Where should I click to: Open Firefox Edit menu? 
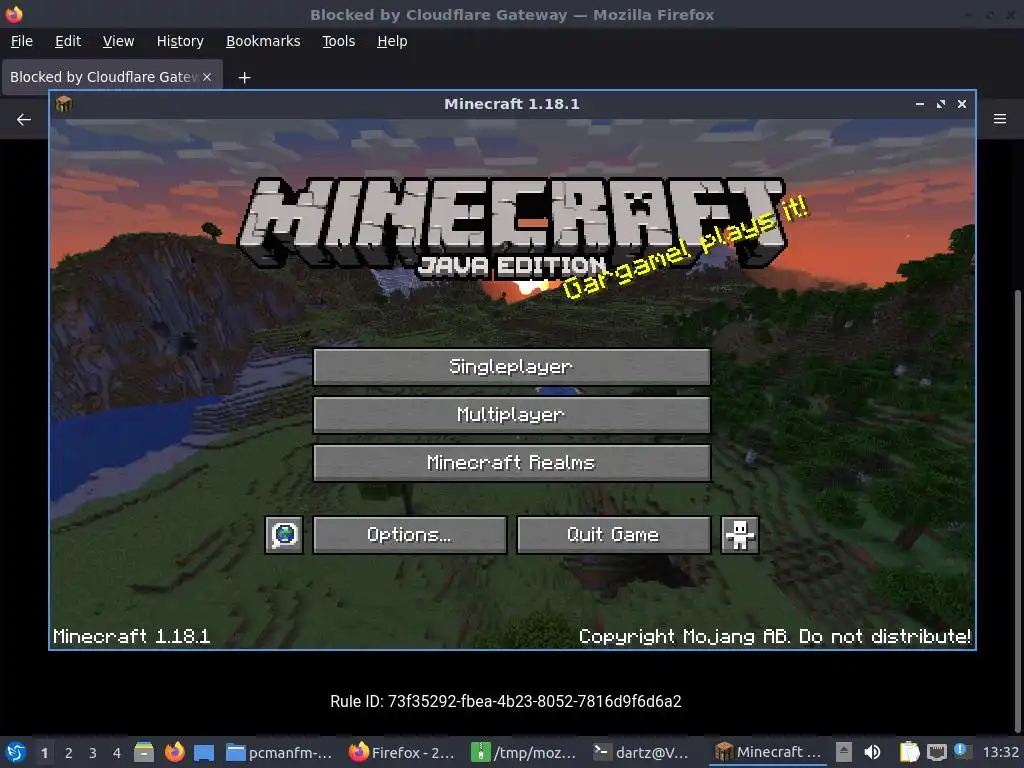[x=68, y=41]
